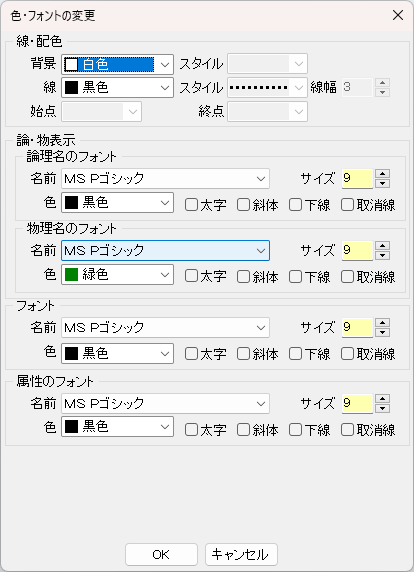Increase 線幅 with the up arrow
The image size is (414, 572).
click(382, 83)
